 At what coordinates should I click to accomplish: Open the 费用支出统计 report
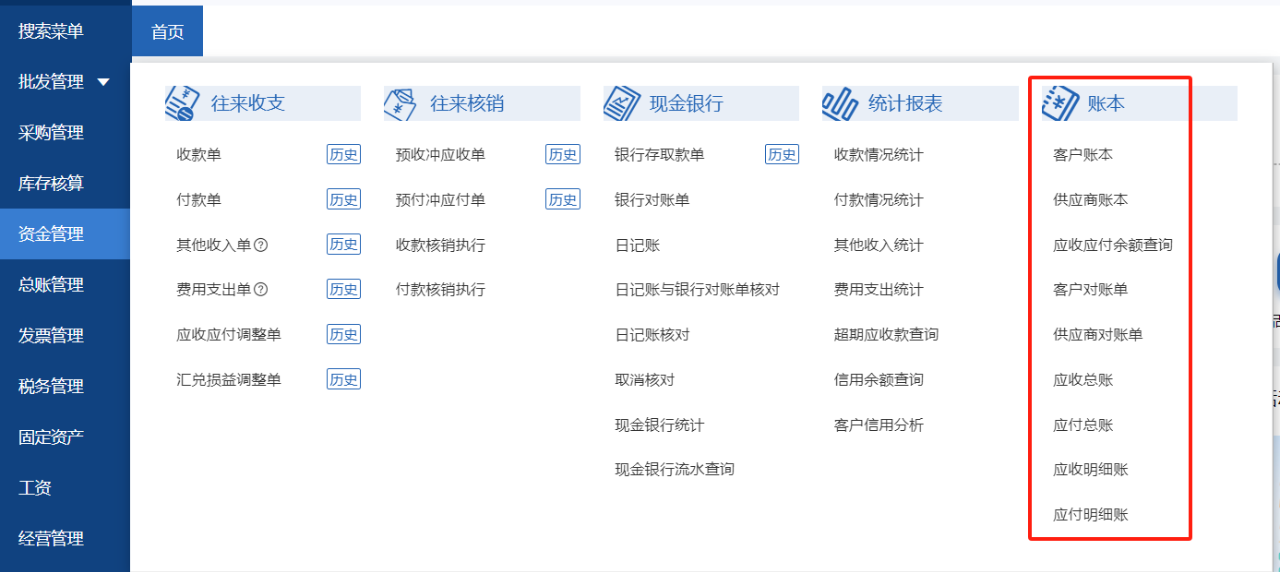point(879,290)
